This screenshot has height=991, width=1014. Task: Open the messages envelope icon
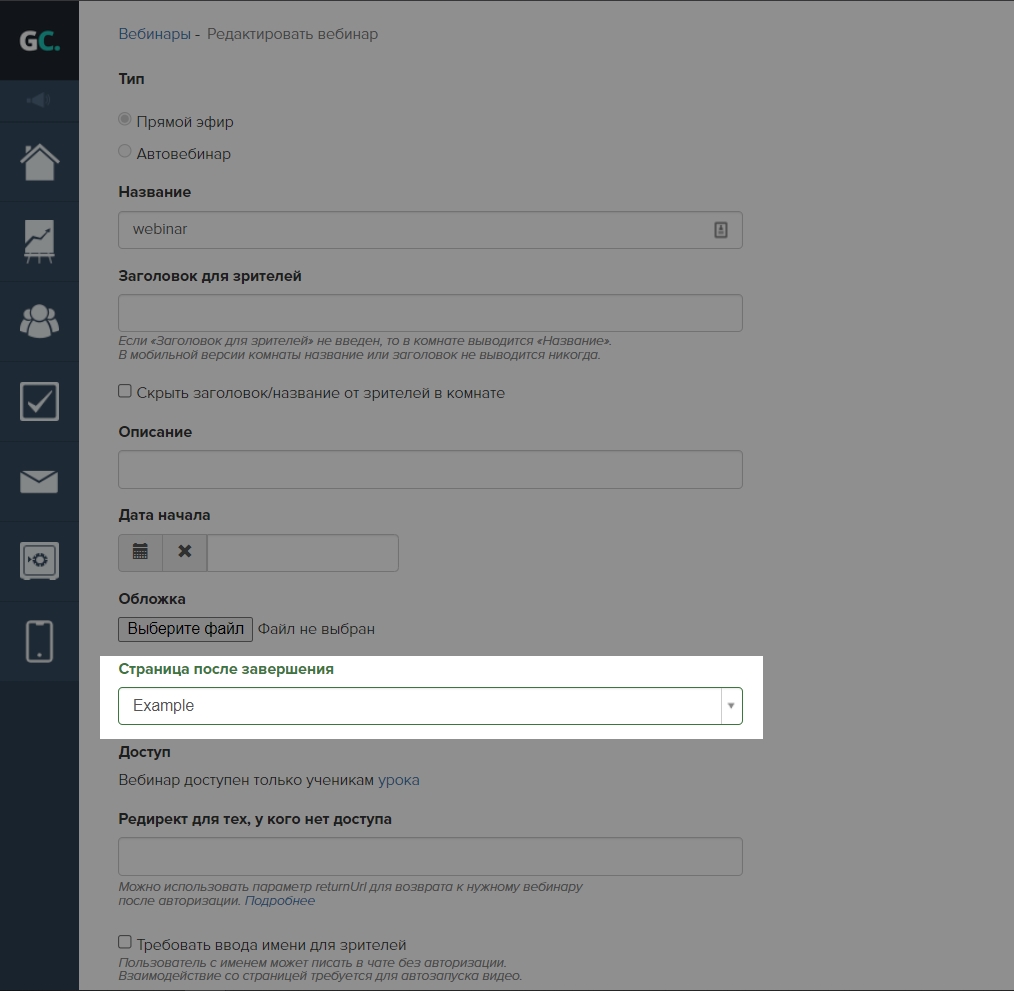pos(39,482)
